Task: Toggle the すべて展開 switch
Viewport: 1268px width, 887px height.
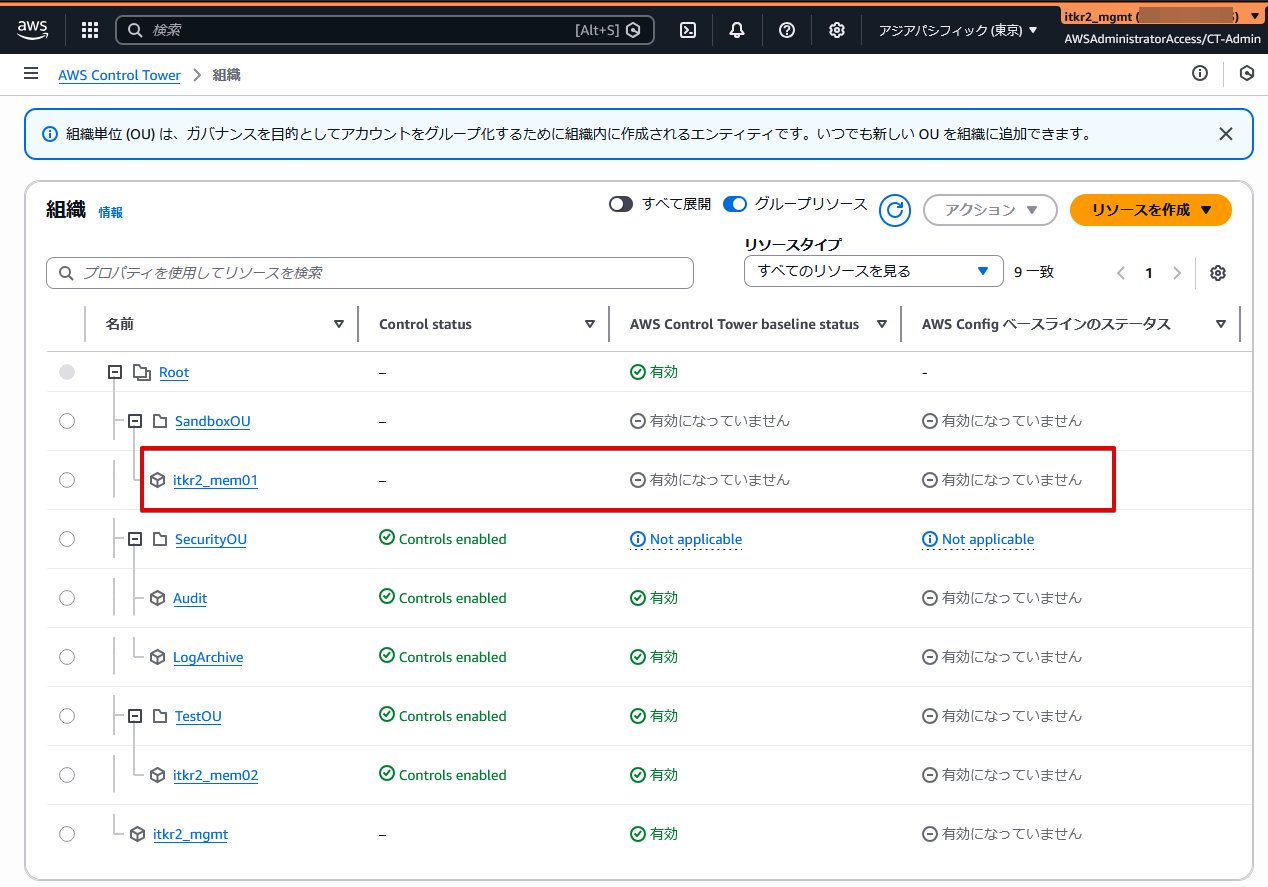Action: coord(621,204)
